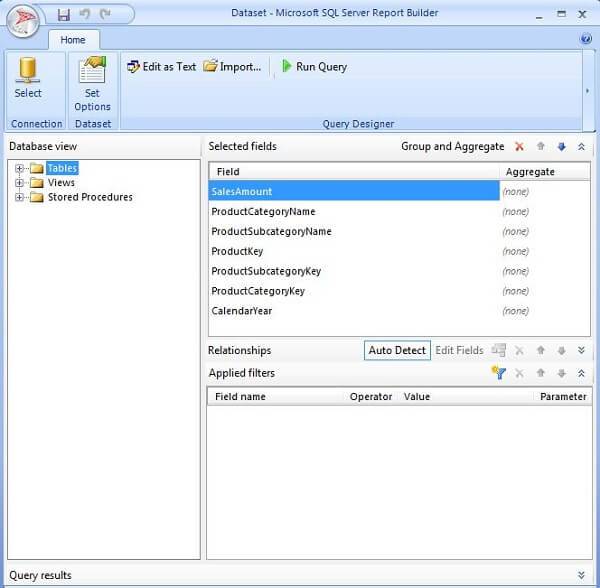This screenshot has height=588, width=600.
Task: Select the ProductCategoryKey field row
Action: (x=354, y=291)
